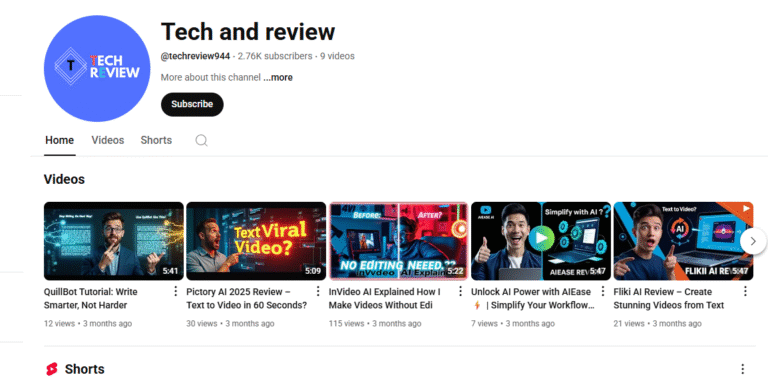Click the channel search magnifier icon
This screenshot has height=383, width=768.
tap(201, 141)
